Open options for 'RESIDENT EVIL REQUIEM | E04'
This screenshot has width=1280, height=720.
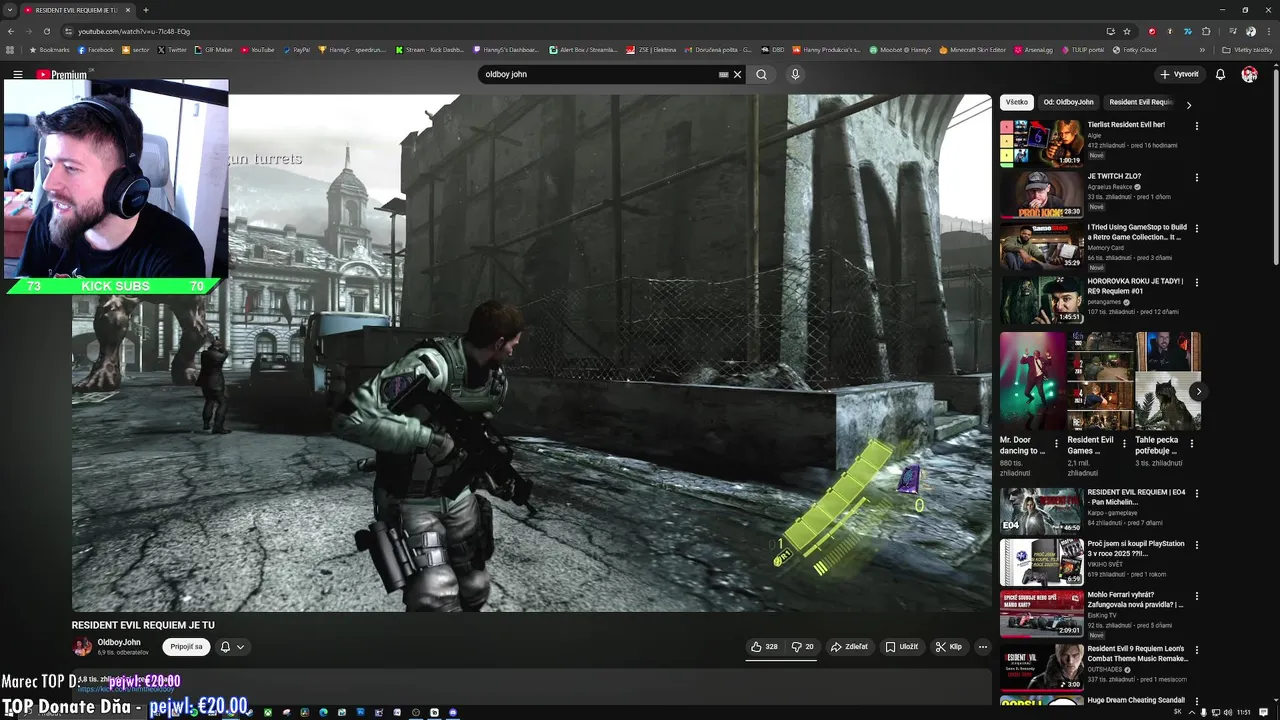[1196, 493]
